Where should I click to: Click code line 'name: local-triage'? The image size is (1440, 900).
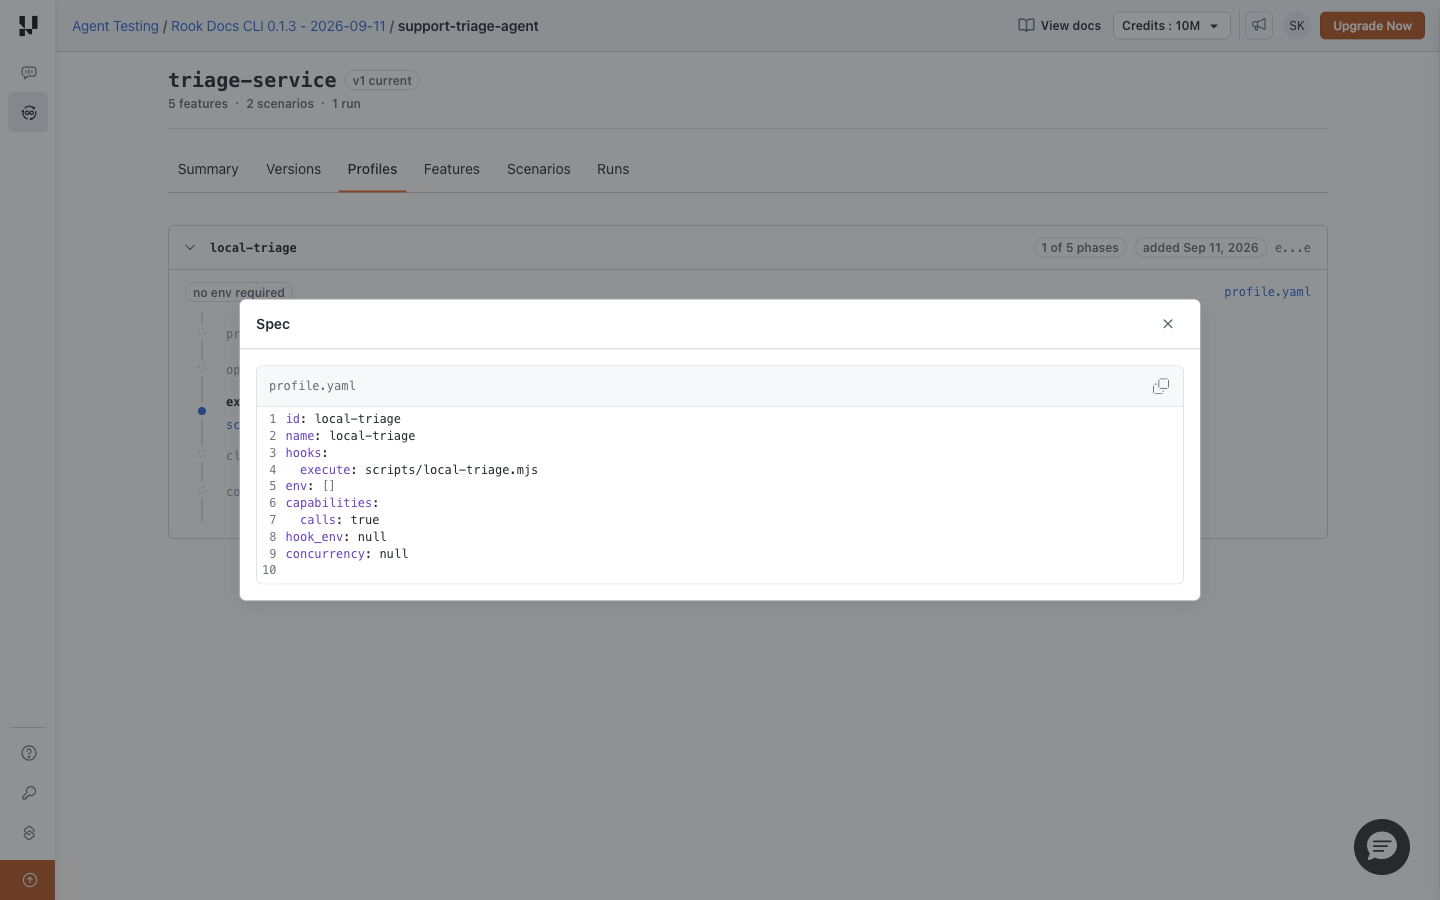[x=350, y=436]
